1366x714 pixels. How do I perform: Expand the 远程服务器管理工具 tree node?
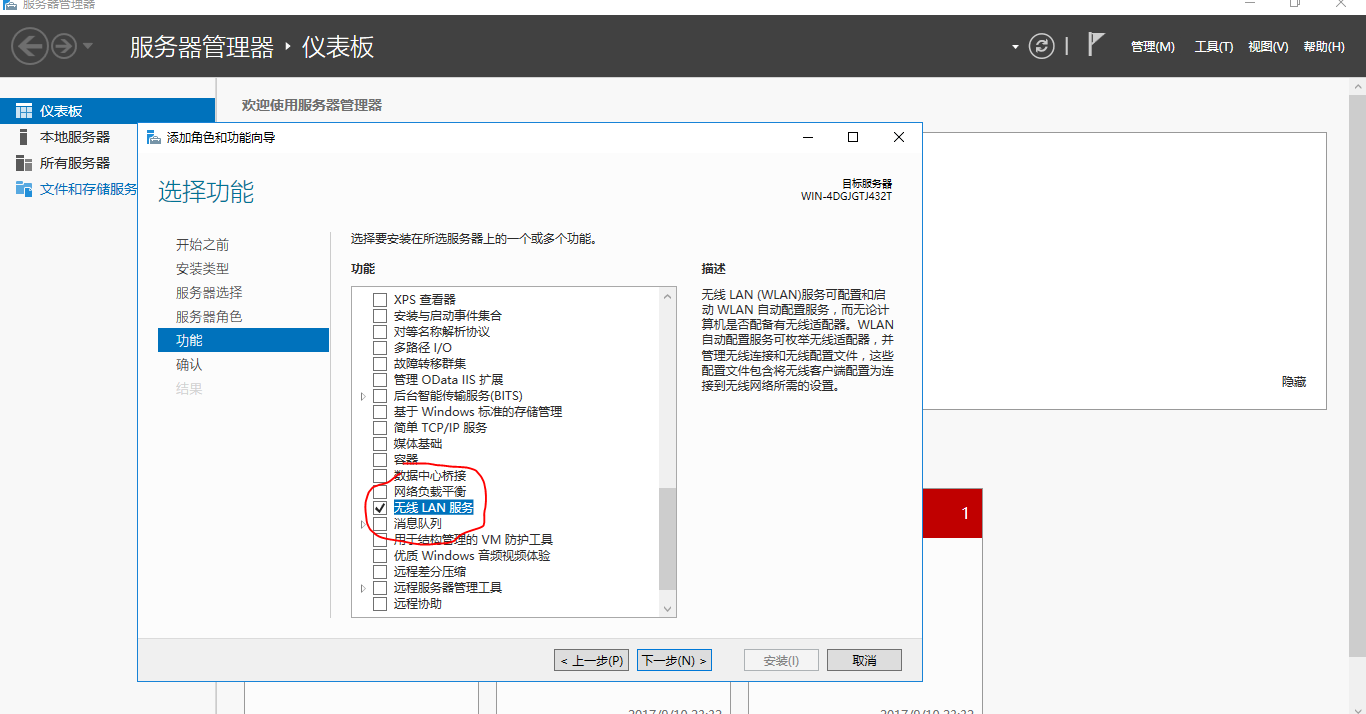363,588
